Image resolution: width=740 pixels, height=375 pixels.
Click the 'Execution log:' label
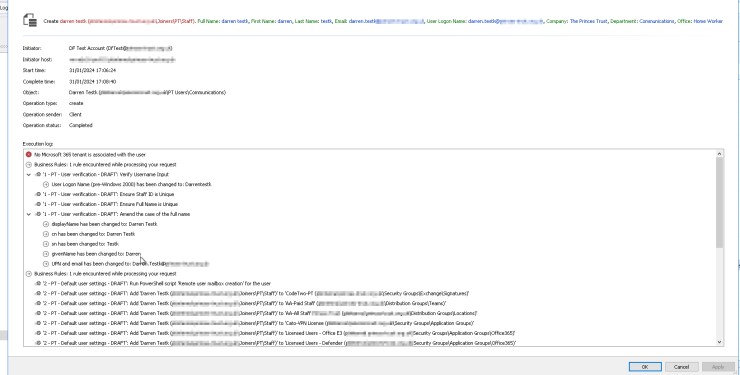[x=38, y=144]
